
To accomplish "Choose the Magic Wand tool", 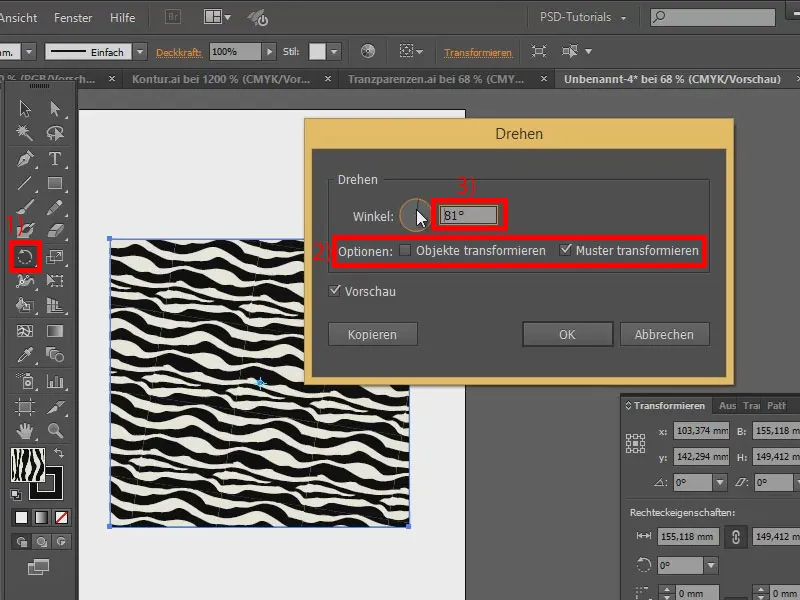I will click(24, 133).
